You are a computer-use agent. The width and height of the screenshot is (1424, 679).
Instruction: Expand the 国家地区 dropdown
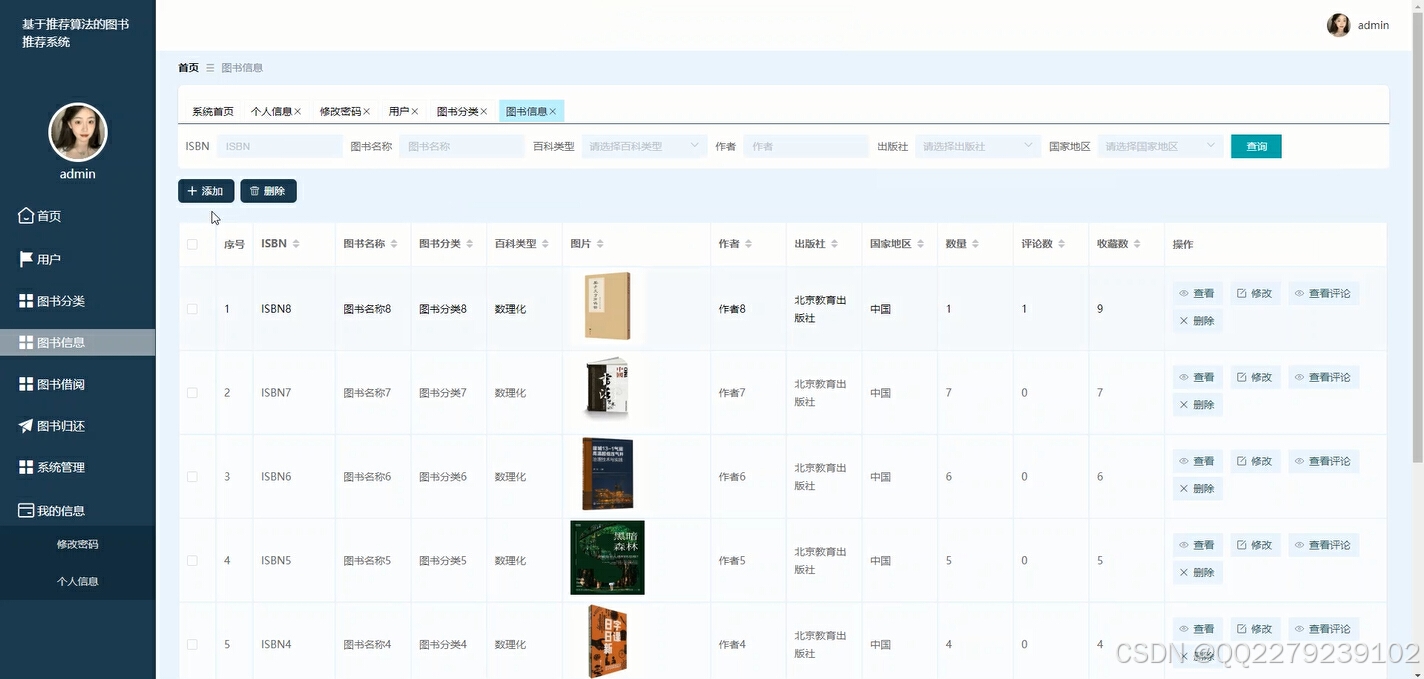1159,145
